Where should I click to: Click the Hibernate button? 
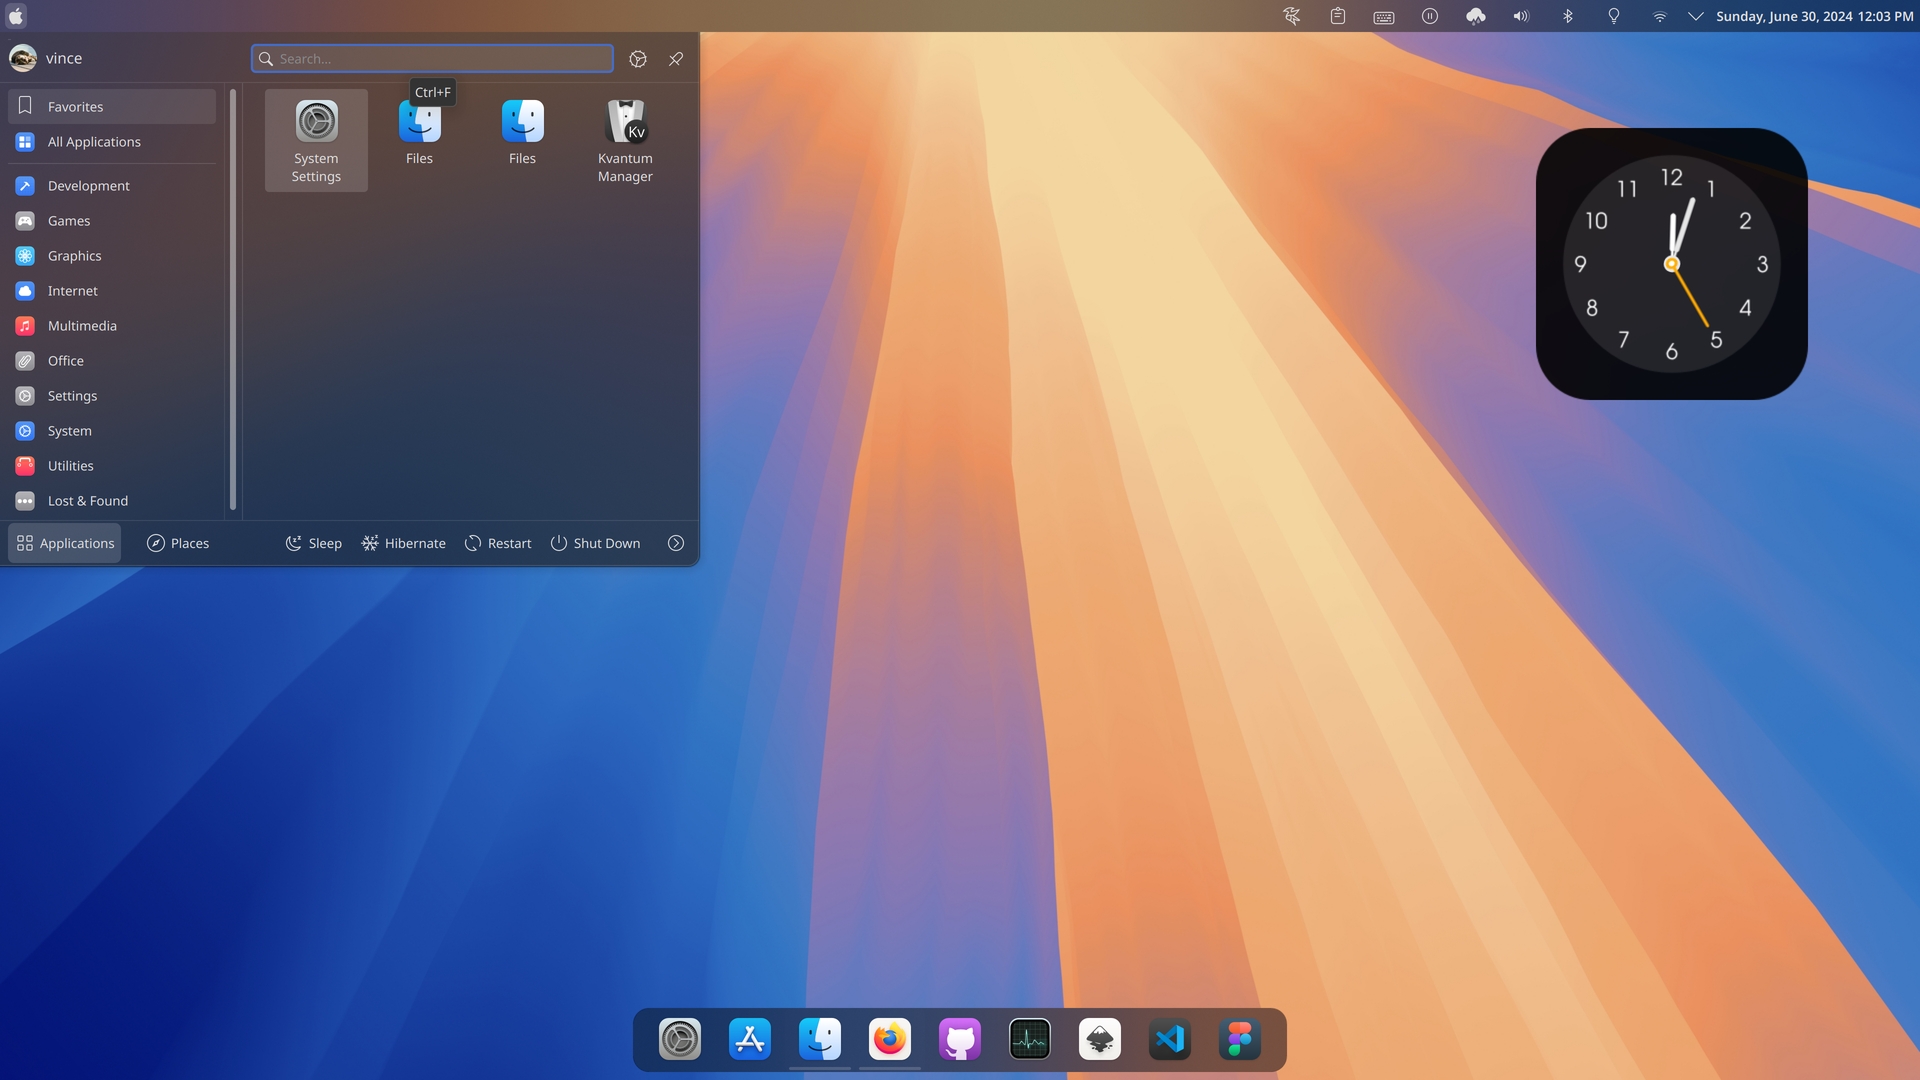404,543
